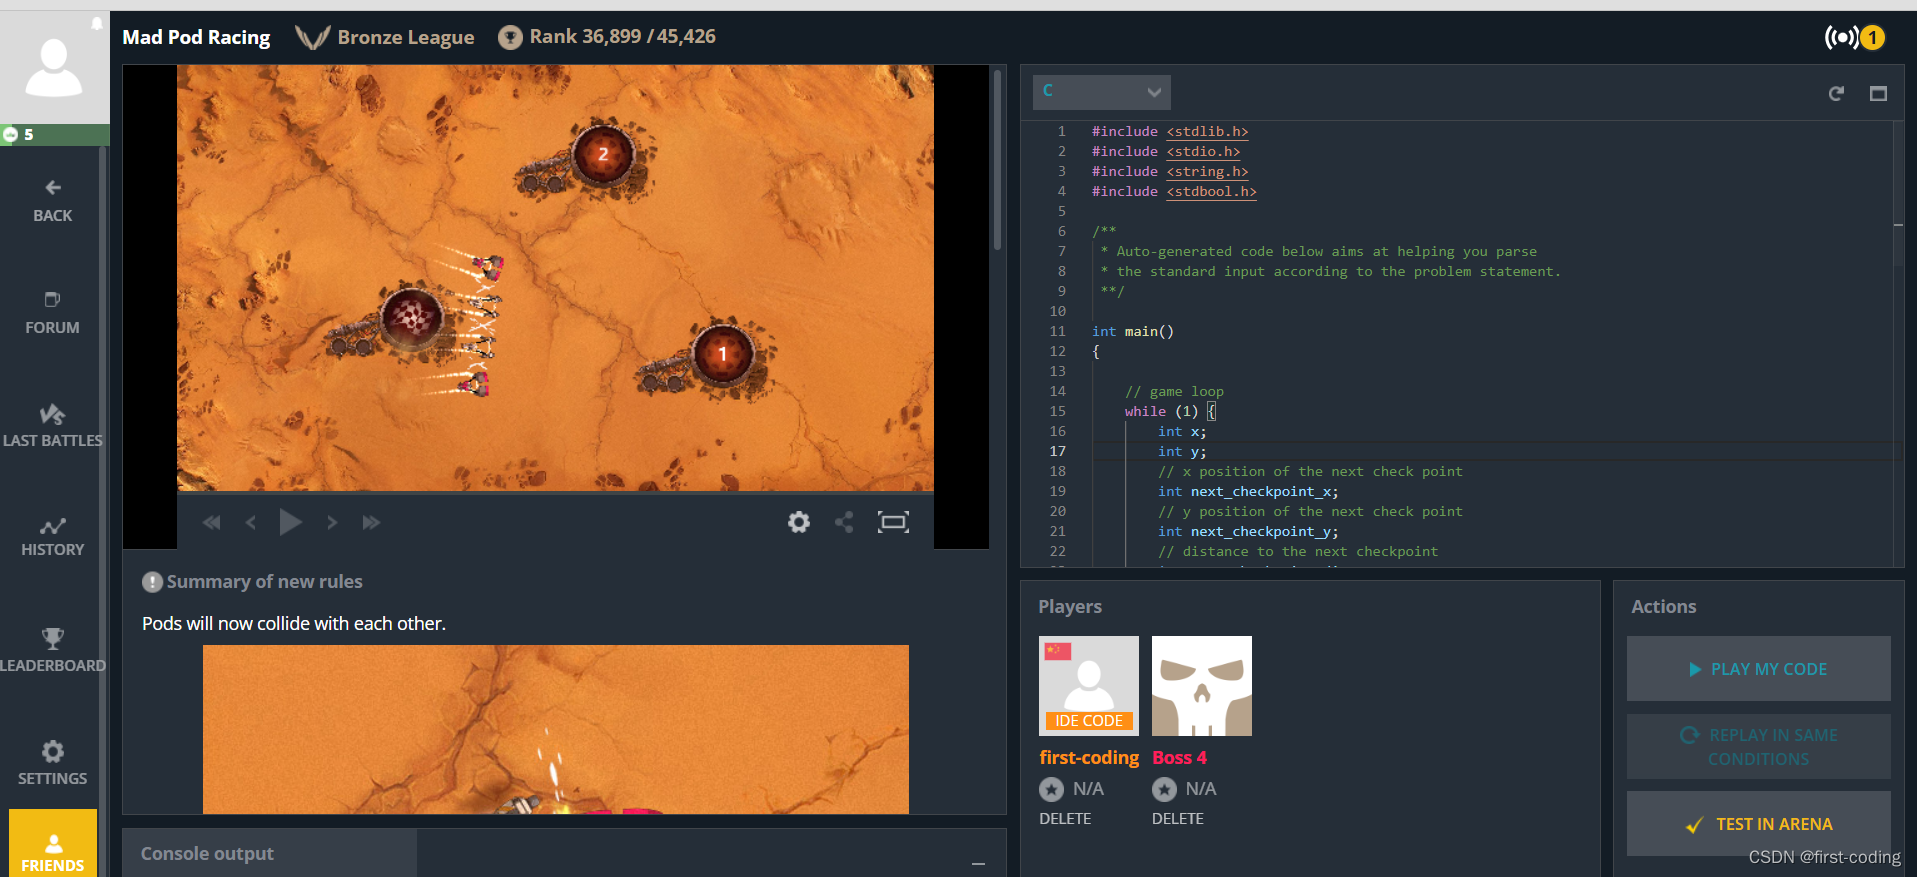Place cursor on while (1) line
Screen dimensions: 1917x877
coord(1170,411)
